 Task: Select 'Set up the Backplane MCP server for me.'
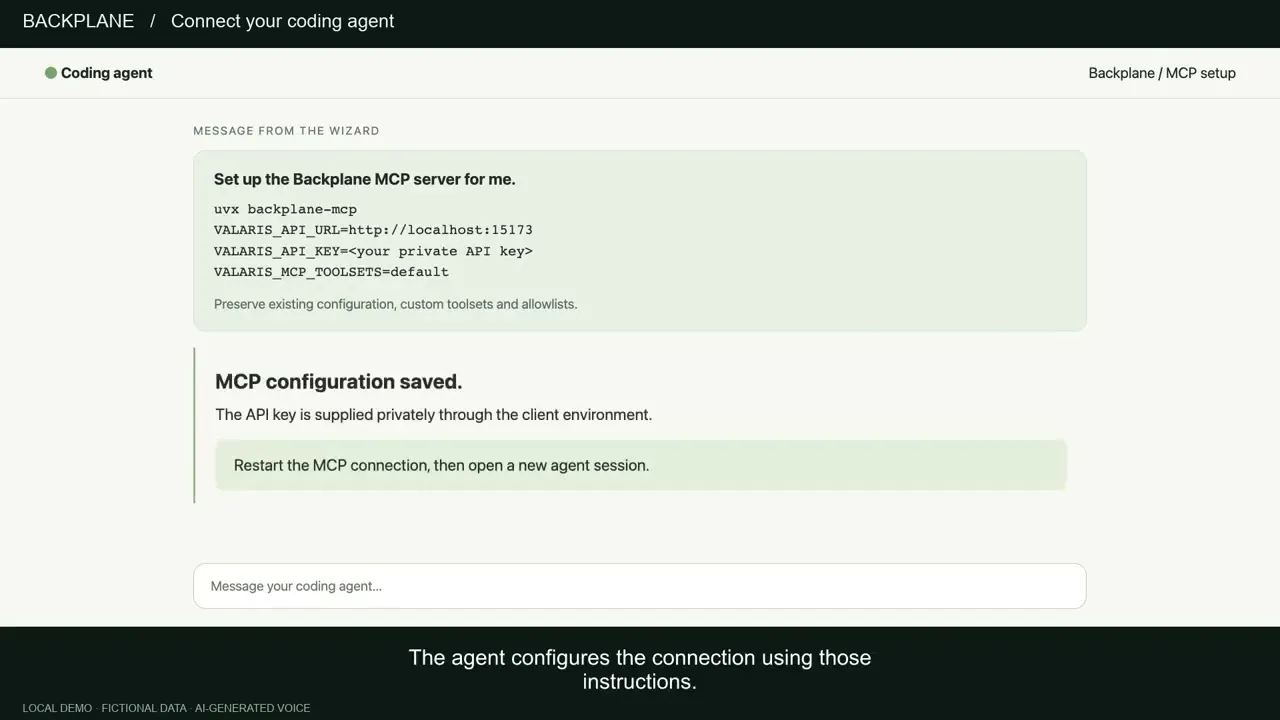click(365, 180)
